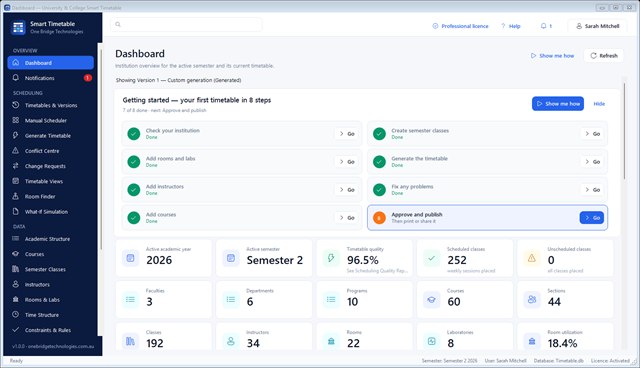Screen dimensions: 640x368
Task: Open the Dashboard sidebar item
Action: (x=50, y=63)
